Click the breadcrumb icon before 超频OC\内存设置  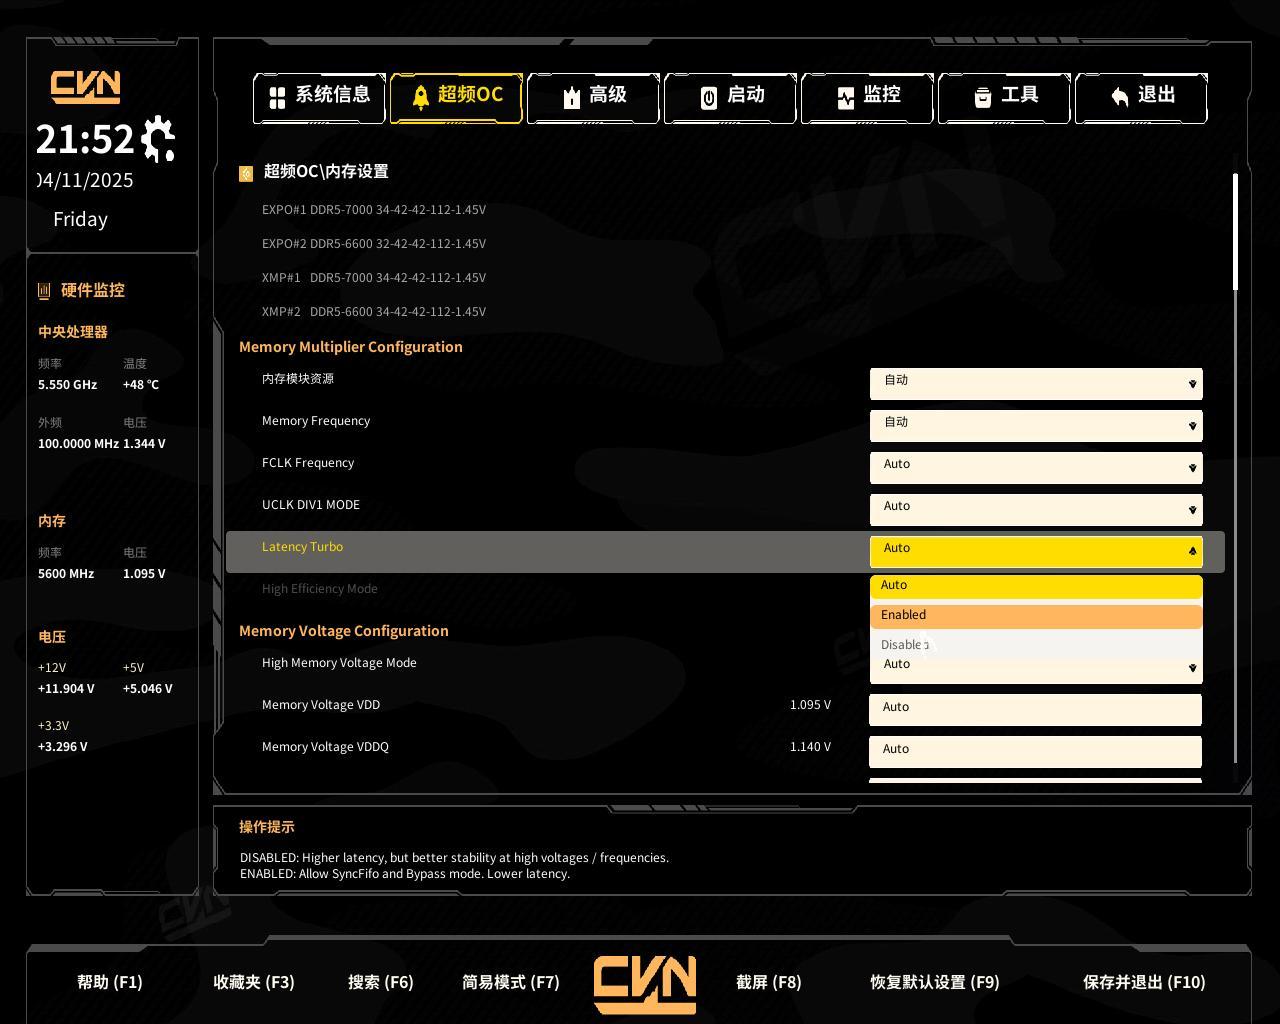[x=246, y=173]
